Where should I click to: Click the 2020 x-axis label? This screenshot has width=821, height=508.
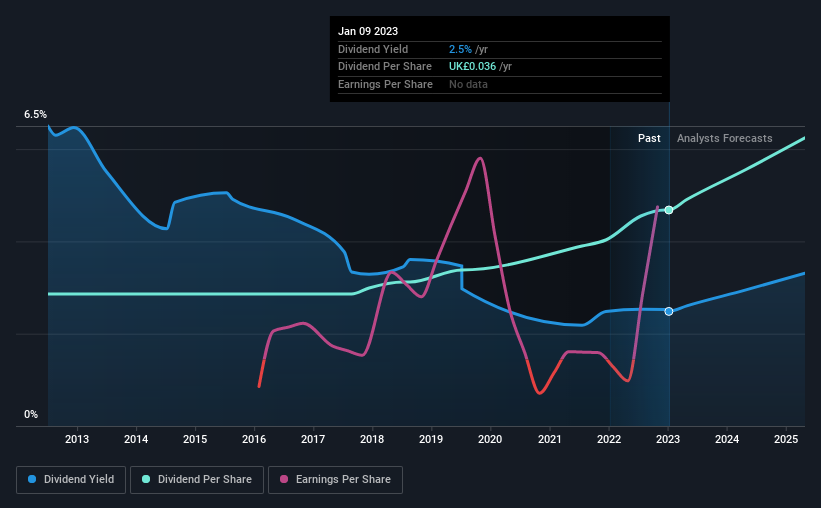click(x=490, y=439)
